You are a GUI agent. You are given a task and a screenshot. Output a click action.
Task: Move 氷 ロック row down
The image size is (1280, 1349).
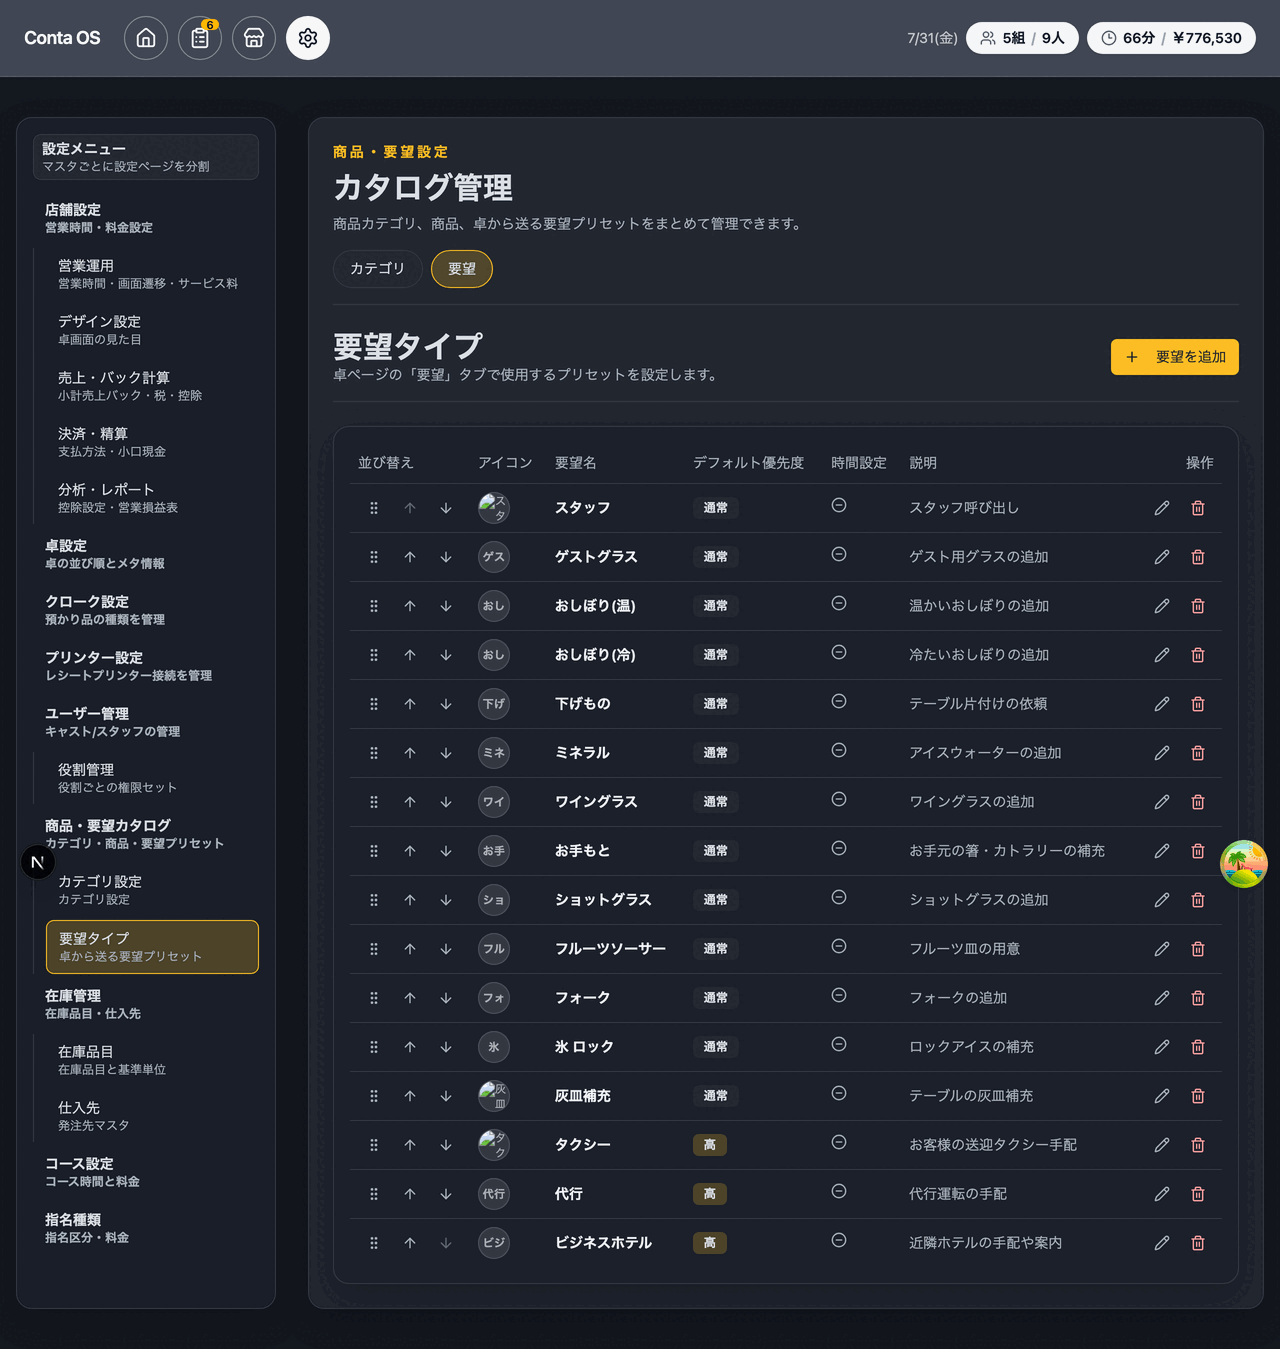coord(446,1047)
